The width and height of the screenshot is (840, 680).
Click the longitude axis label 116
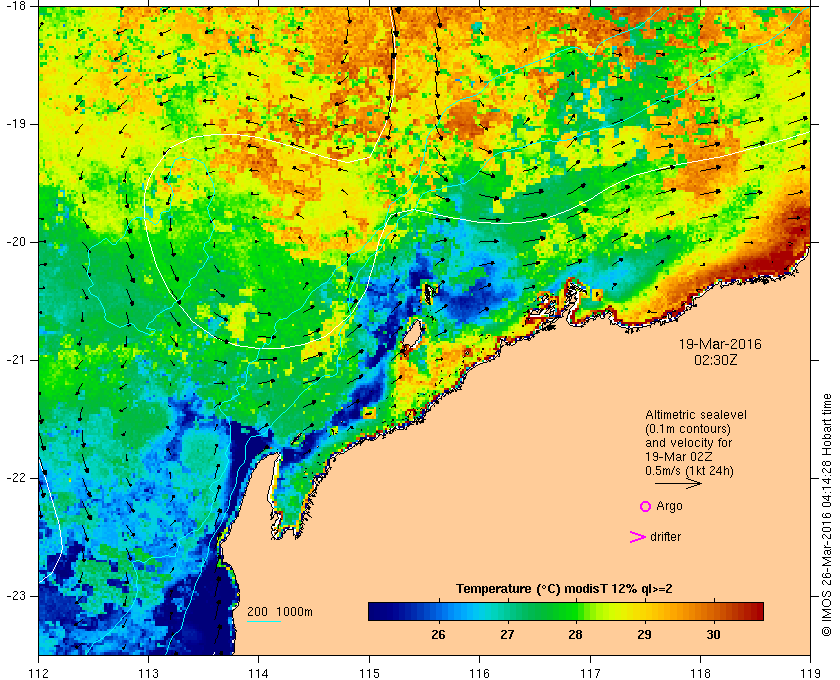pos(479,673)
